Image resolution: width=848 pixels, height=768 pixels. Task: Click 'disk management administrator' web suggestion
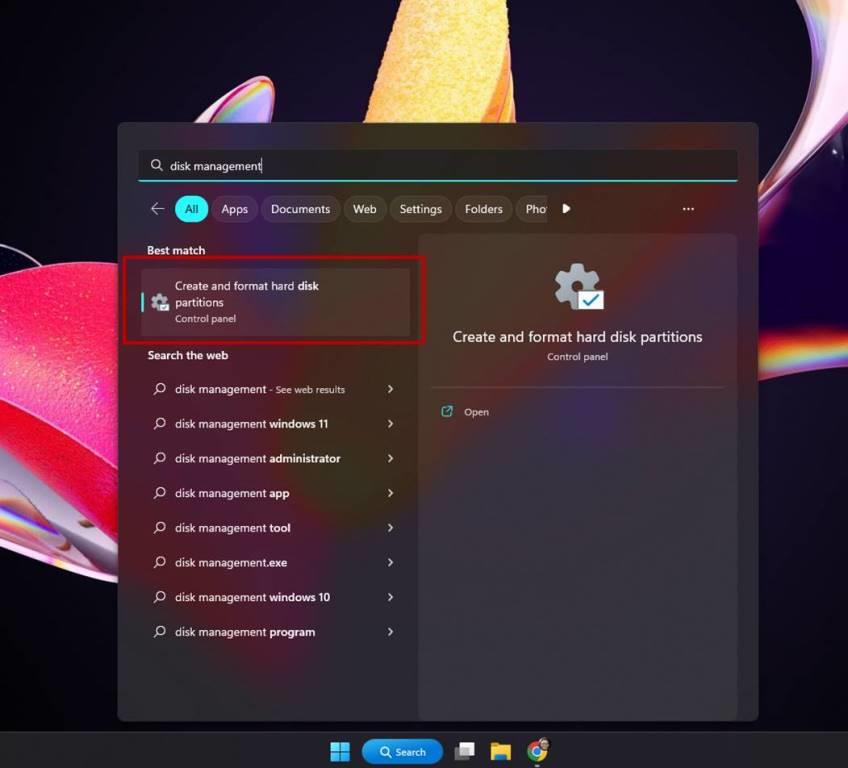(257, 459)
